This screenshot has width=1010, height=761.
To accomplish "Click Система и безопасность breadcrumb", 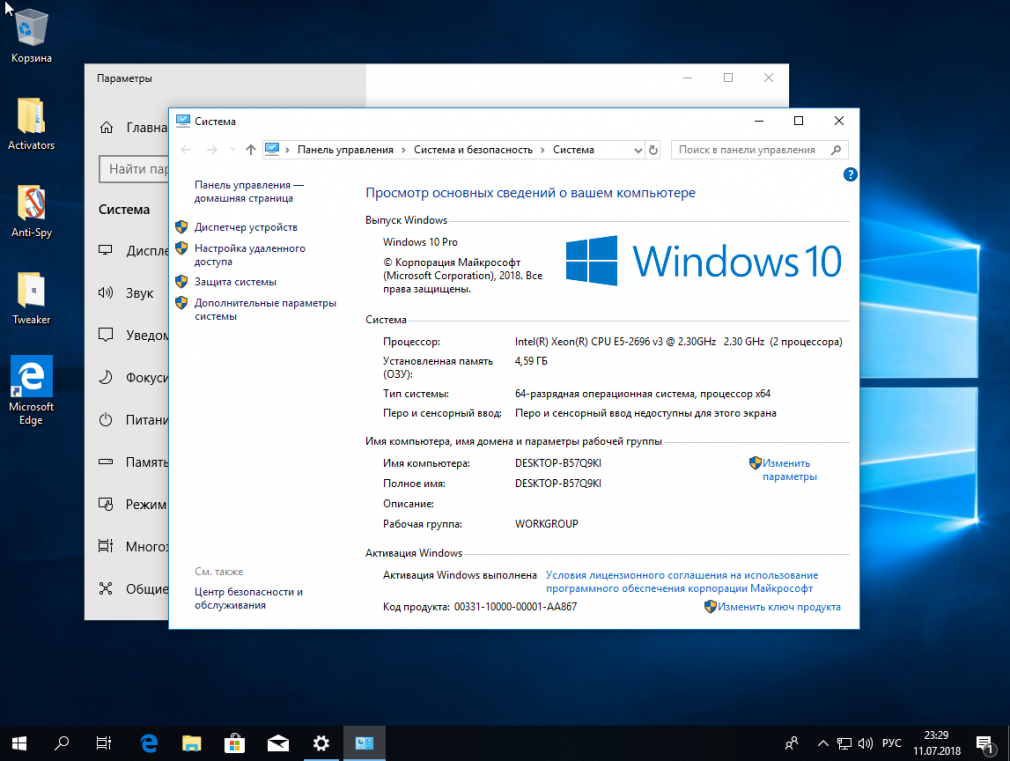I will click(473, 149).
